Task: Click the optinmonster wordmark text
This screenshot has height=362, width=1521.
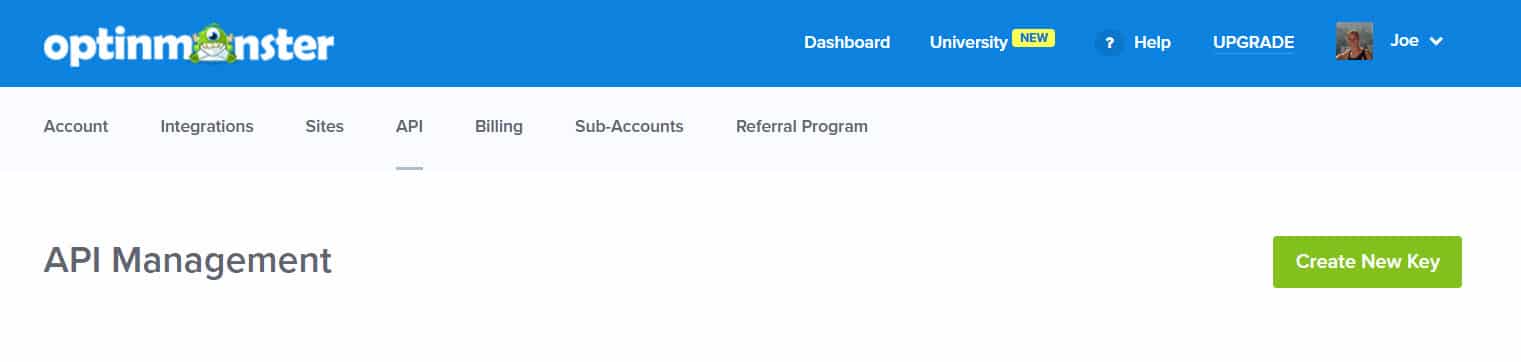Action: point(189,45)
